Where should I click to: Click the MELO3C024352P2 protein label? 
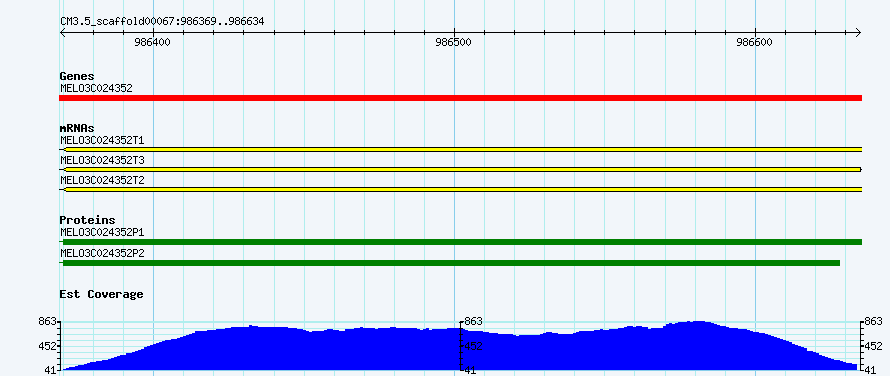point(102,253)
